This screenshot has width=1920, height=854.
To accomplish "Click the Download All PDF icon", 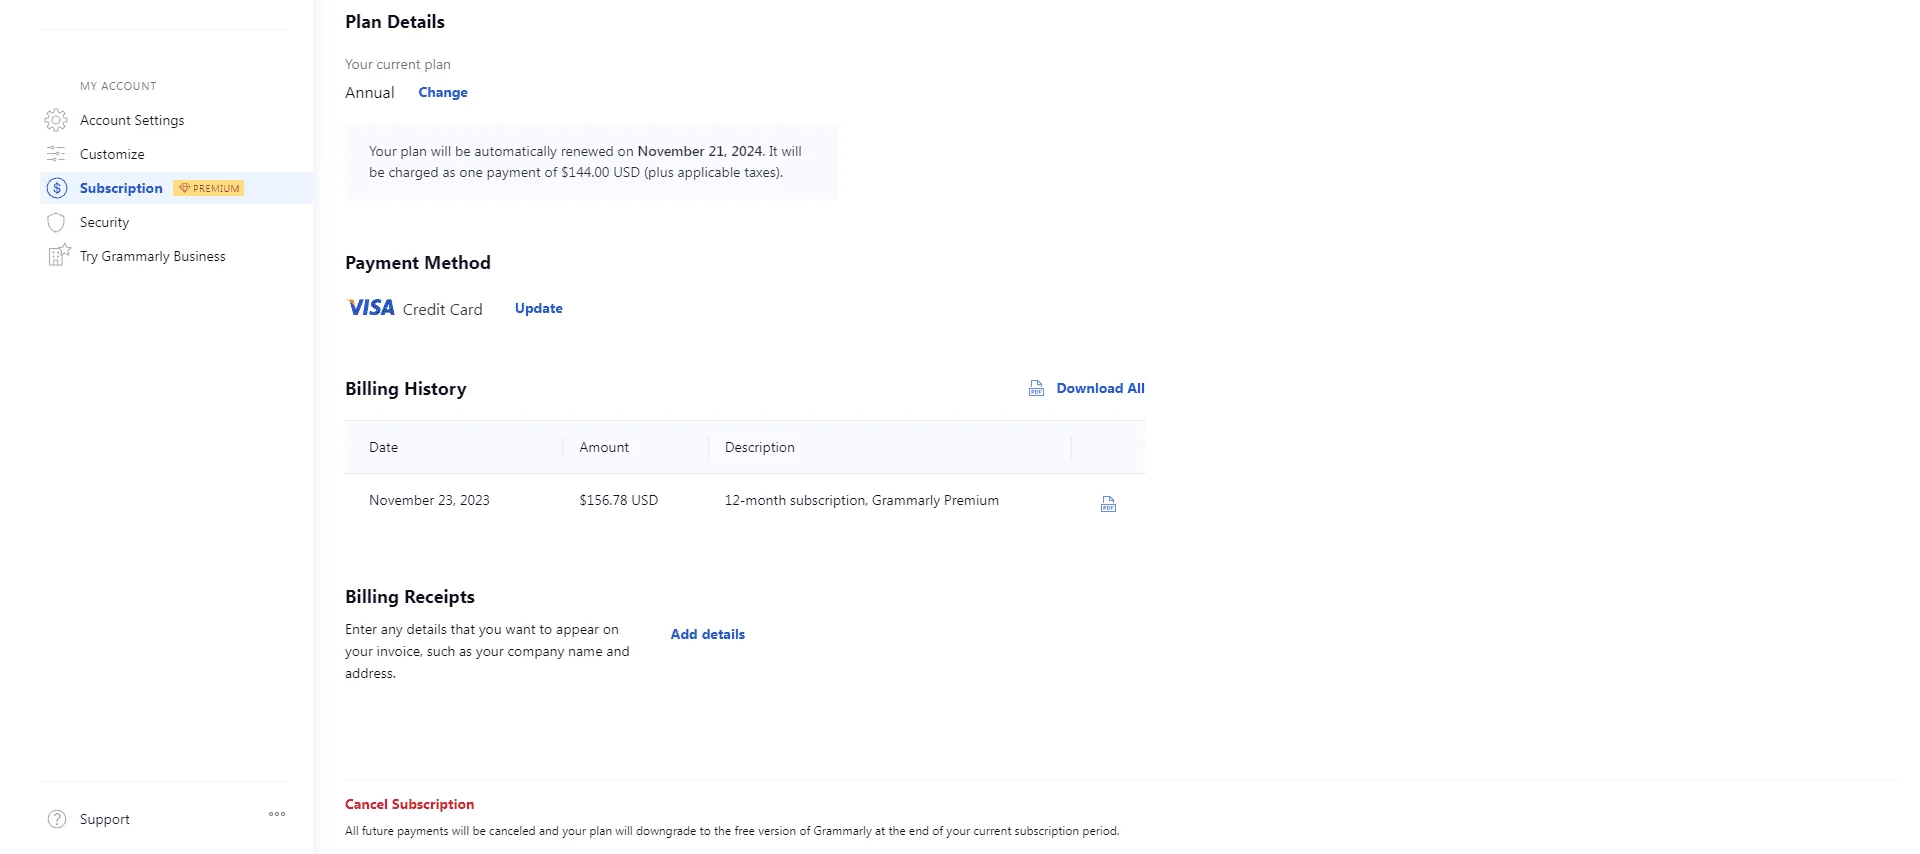I will coord(1036,388).
